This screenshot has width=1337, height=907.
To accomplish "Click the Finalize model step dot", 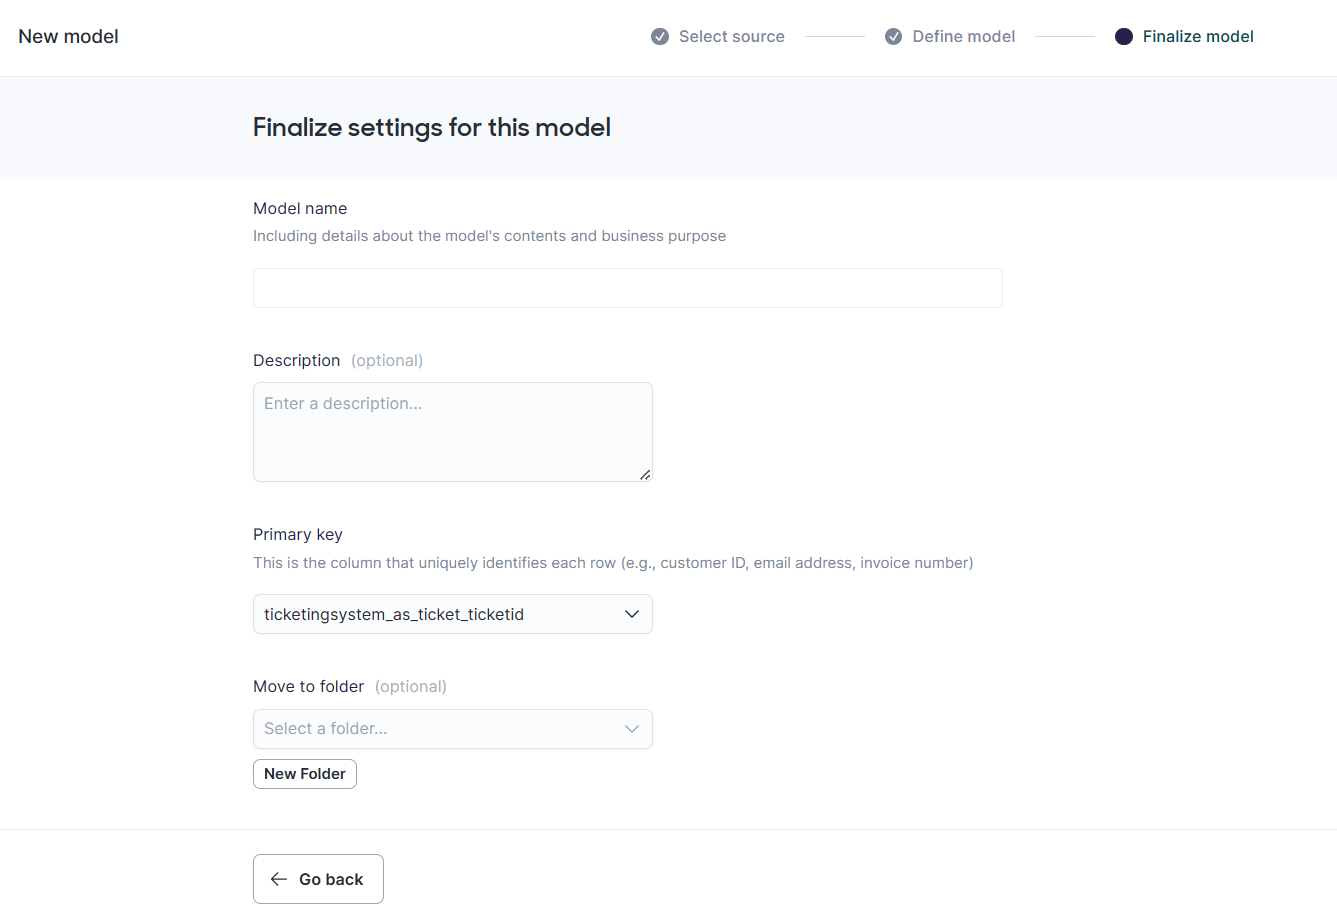I will click(1124, 37).
